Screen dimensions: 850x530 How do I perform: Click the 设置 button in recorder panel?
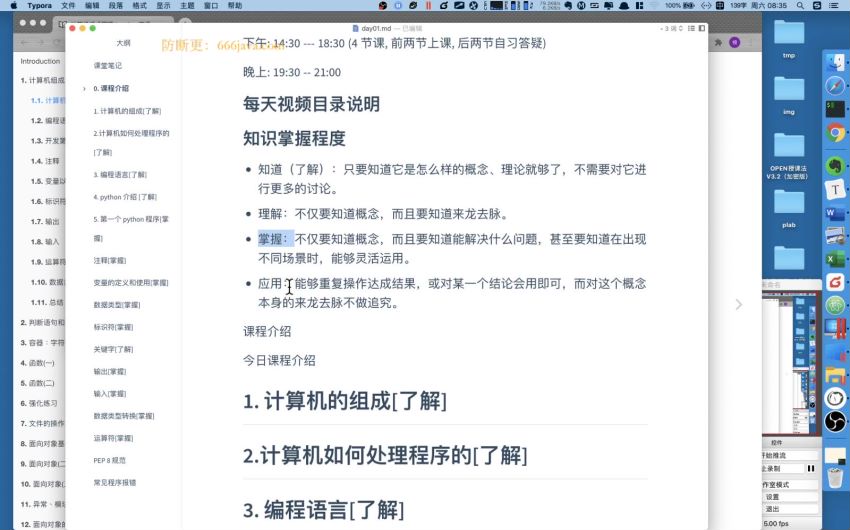coord(773,496)
